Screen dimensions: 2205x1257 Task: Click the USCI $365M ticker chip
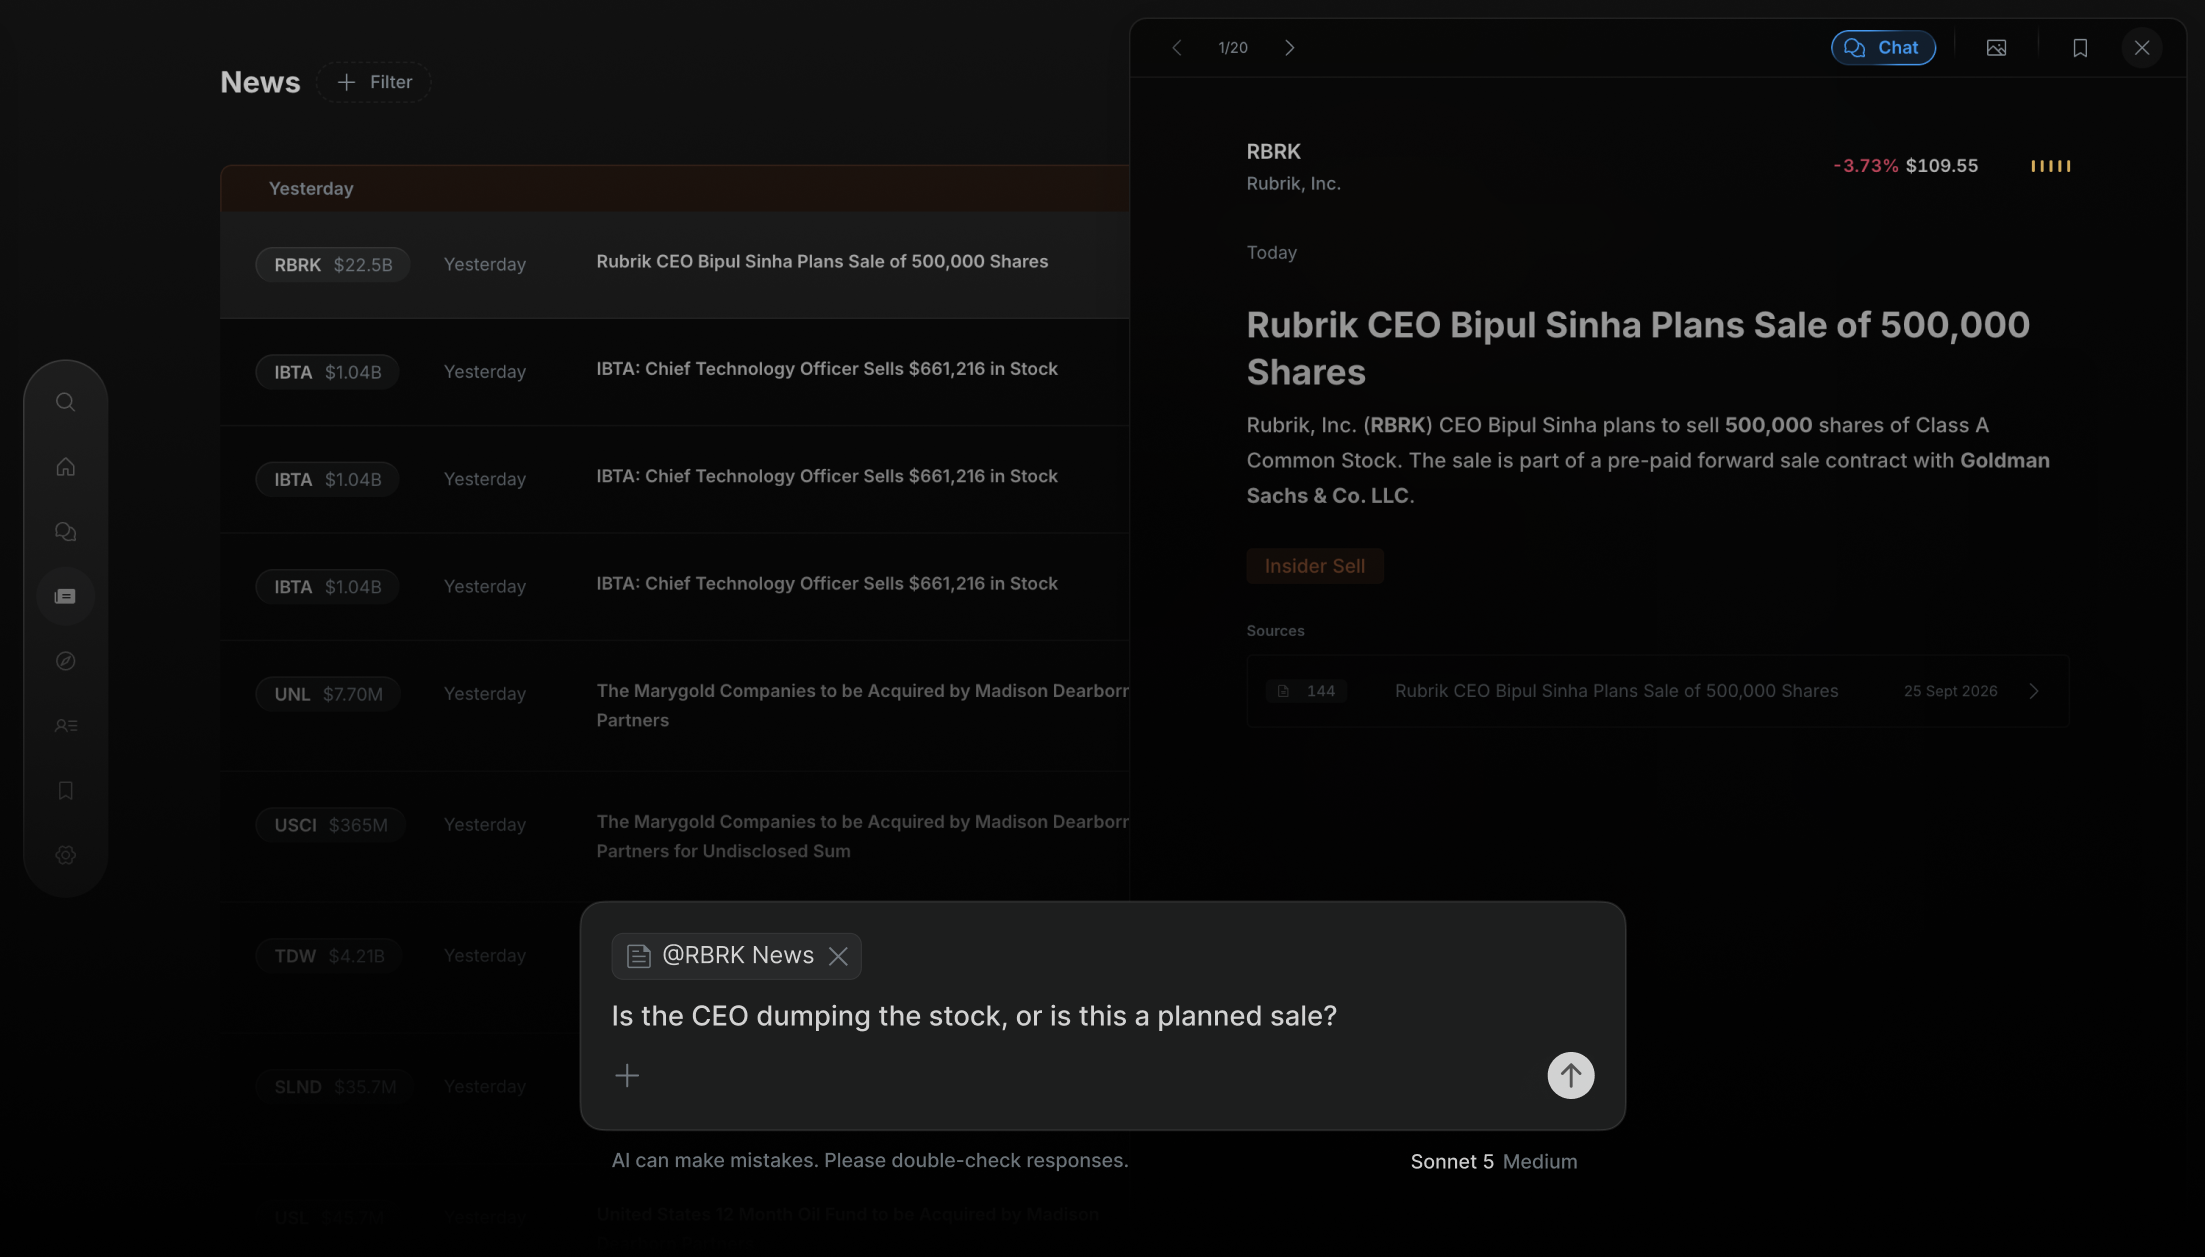click(331, 825)
